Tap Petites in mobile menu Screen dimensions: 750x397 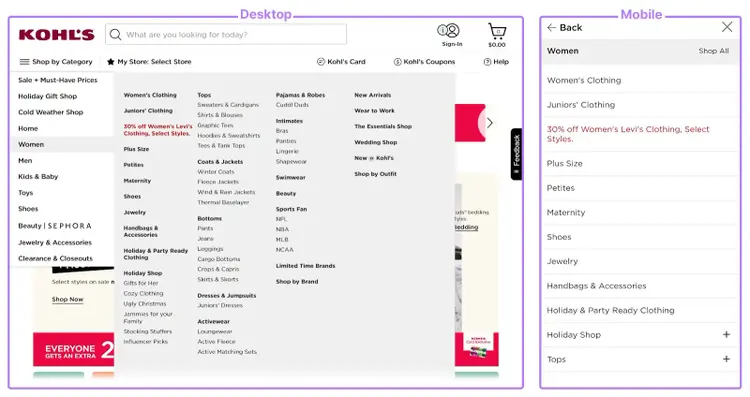pyautogui.click(x=561, y=188)
